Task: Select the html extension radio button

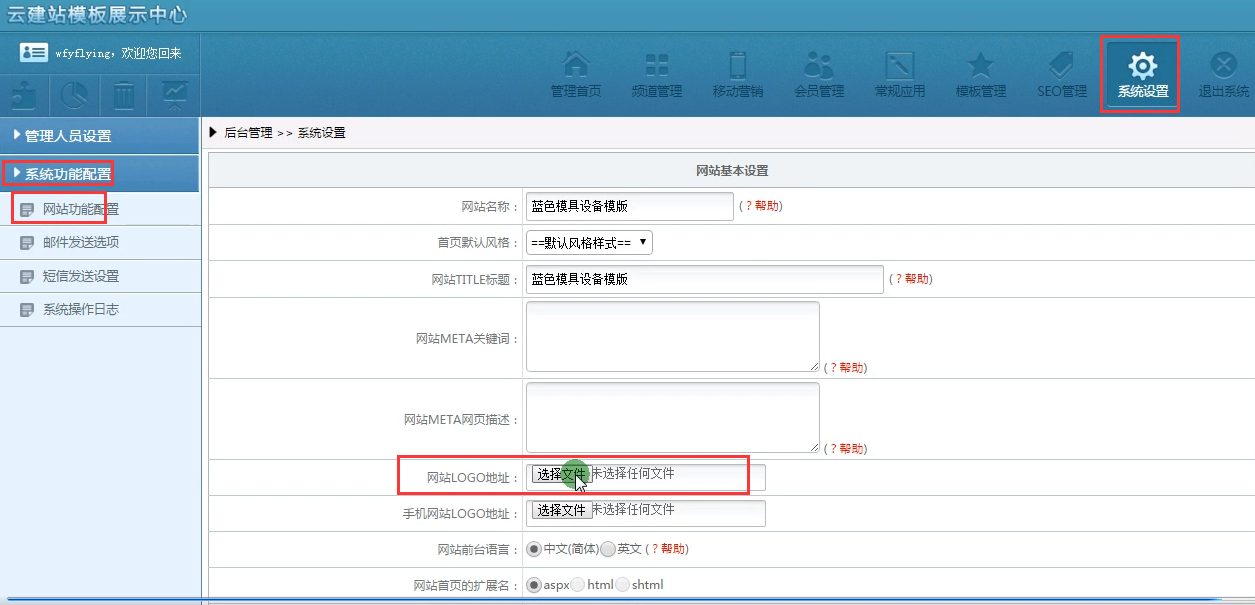Action: pyautogui.click(x=578, y=585)
